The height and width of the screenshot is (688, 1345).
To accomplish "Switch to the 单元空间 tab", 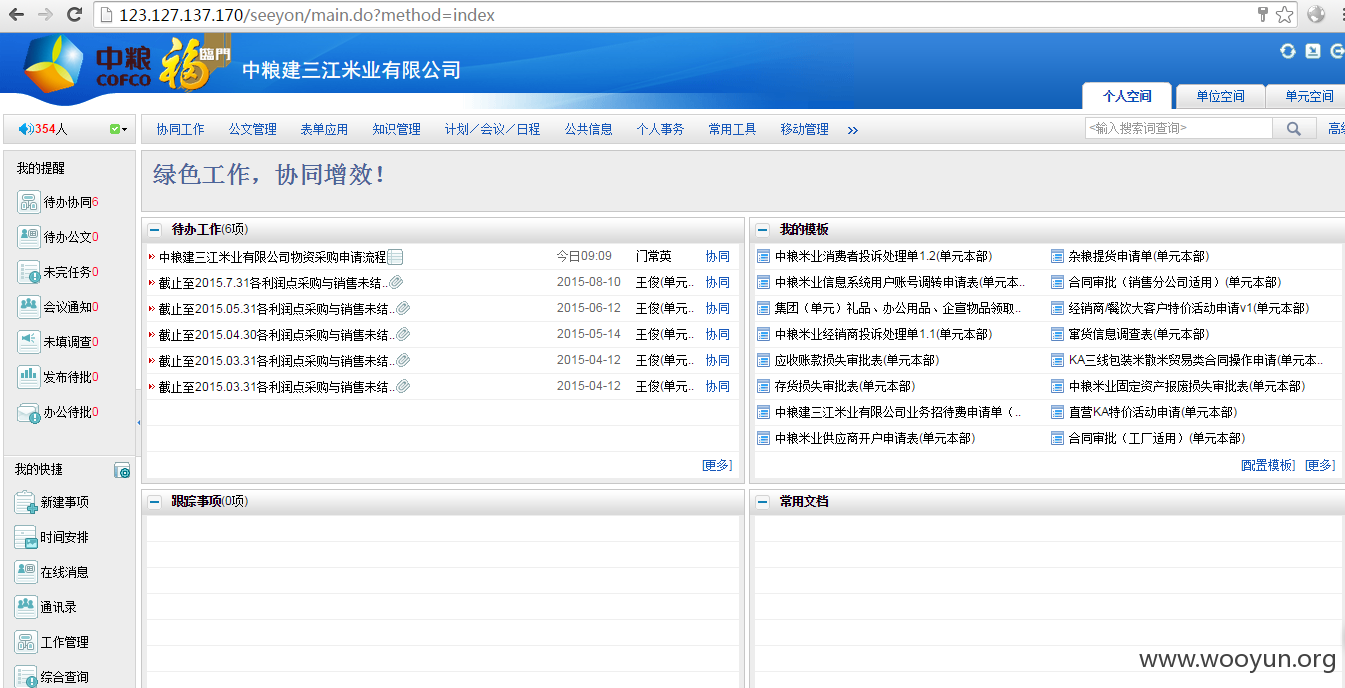I will click(1308, 96).
